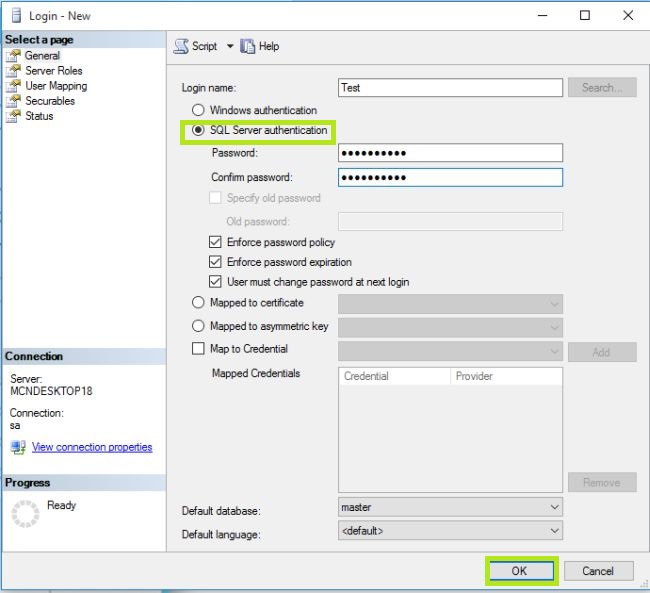Click the Add credential button
The width and height of the screenshot is (650, 593).
point(602,352)
